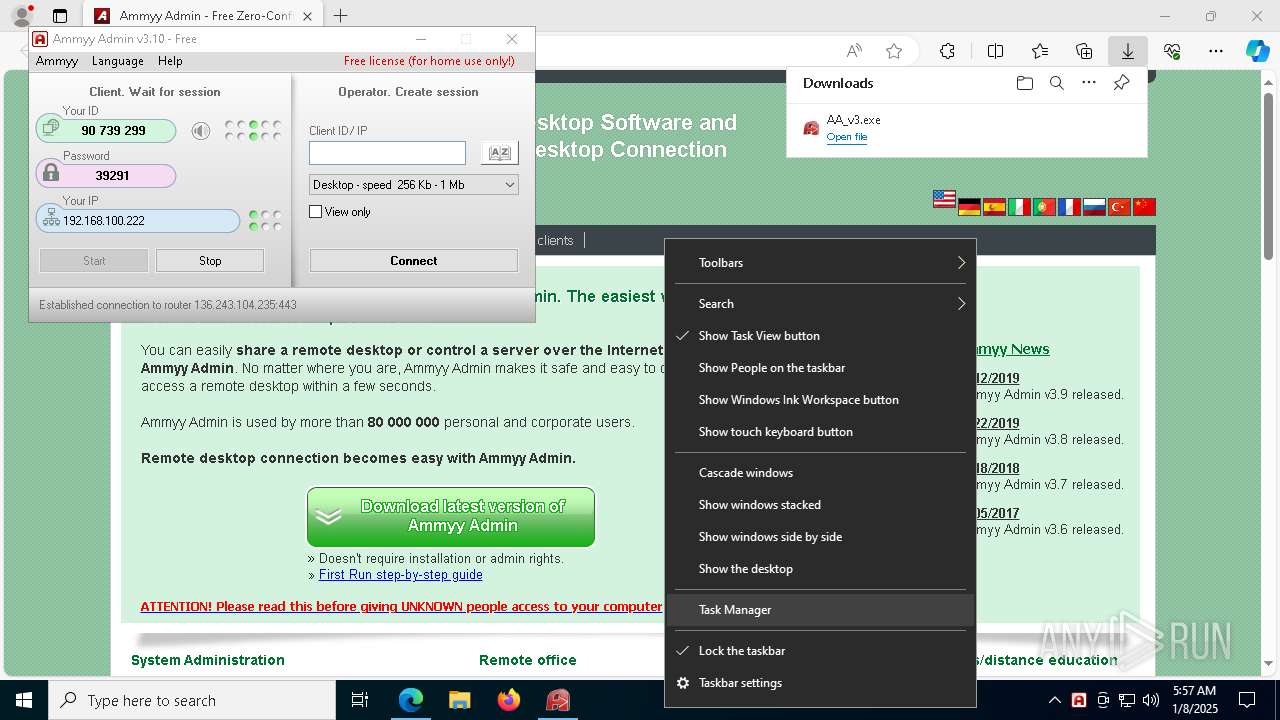Open Windows Start menu
The width and height of the screenshot is (1280, 720).
tap(24, 700)
